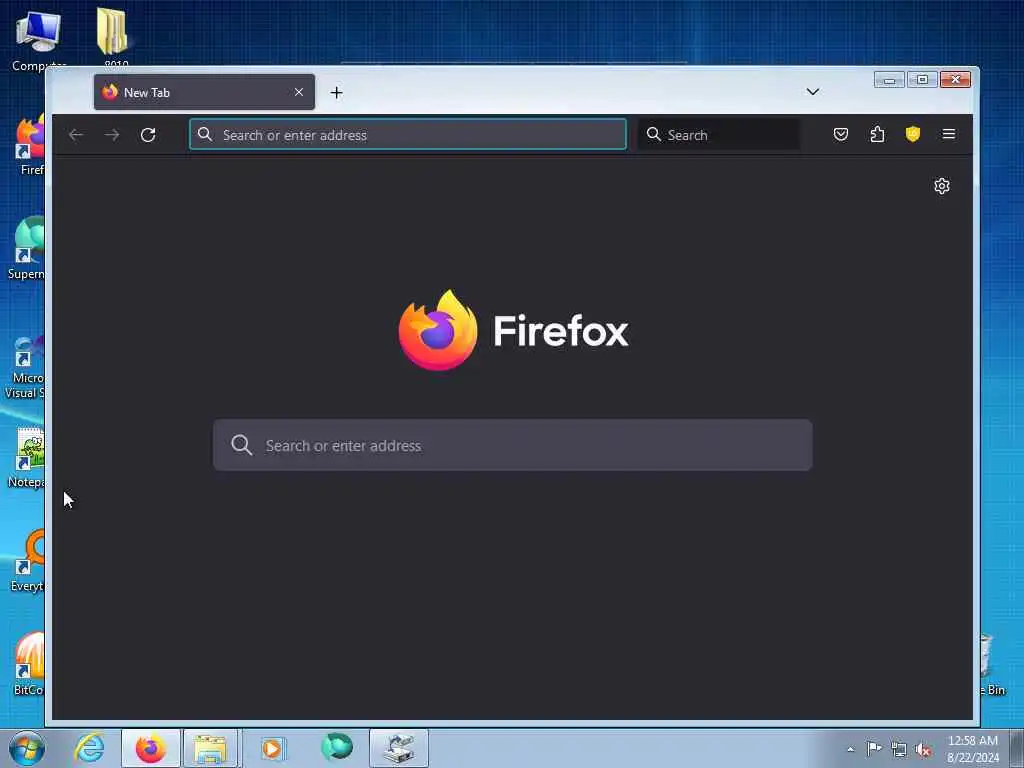This screenshot has height=768, width=1024.
Task: Click the muted volume tray icon
Action: point(923,750)
